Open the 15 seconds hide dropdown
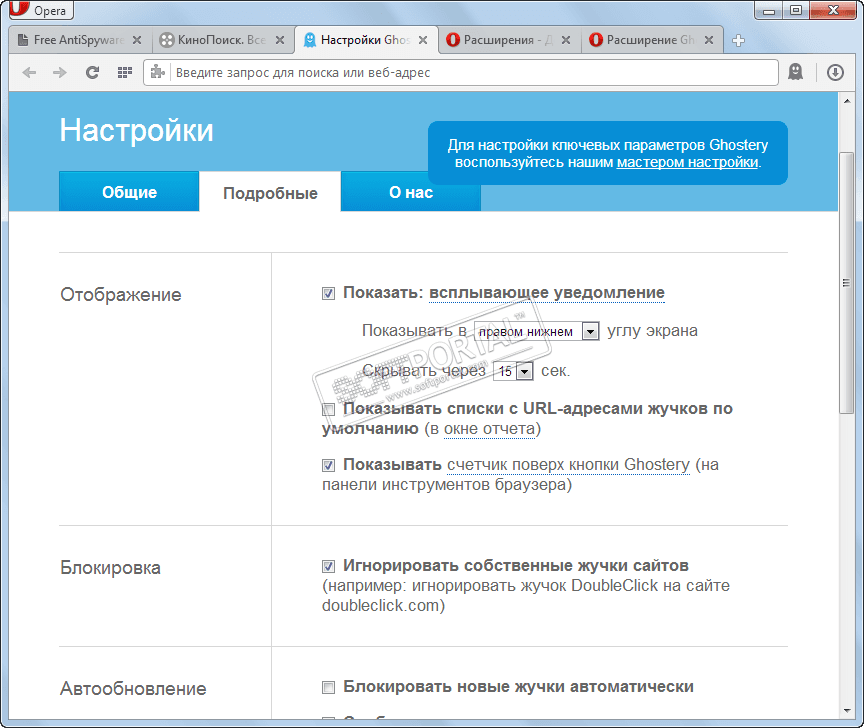This screenshot has height=728, width=864. pos(514,371)
